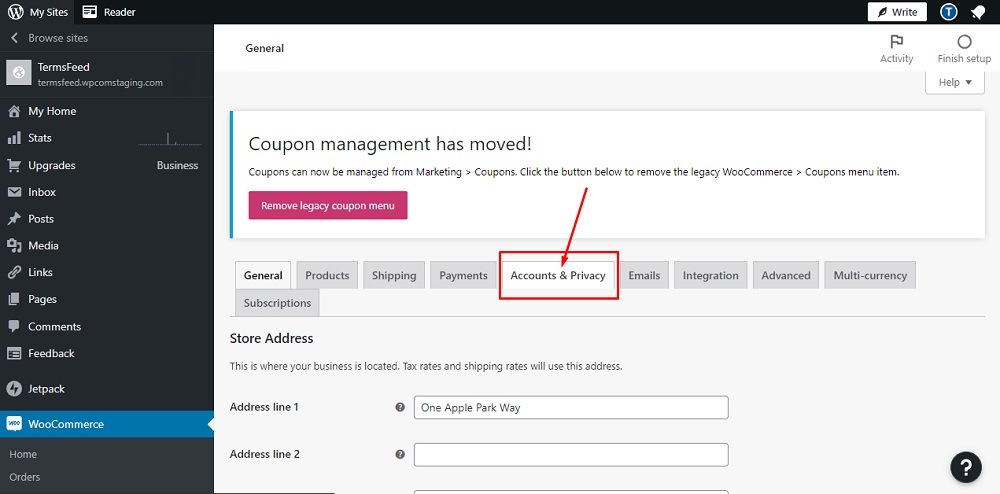Click the Business plan label
The width and height of the screenshot is (1000, 494).
pos(177,165)
